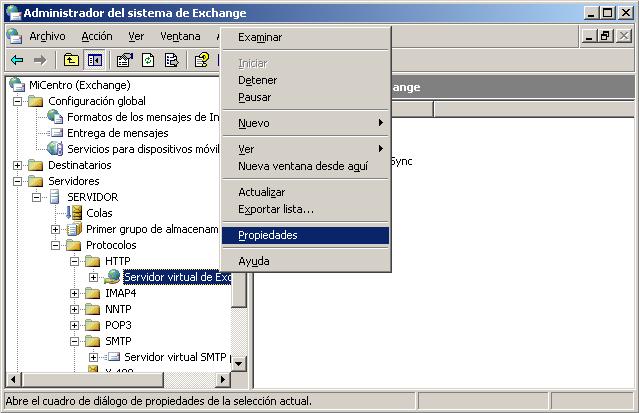Click the Export list toolbar icon
This screenshot has width=639, height=413.
click(171, 60)
